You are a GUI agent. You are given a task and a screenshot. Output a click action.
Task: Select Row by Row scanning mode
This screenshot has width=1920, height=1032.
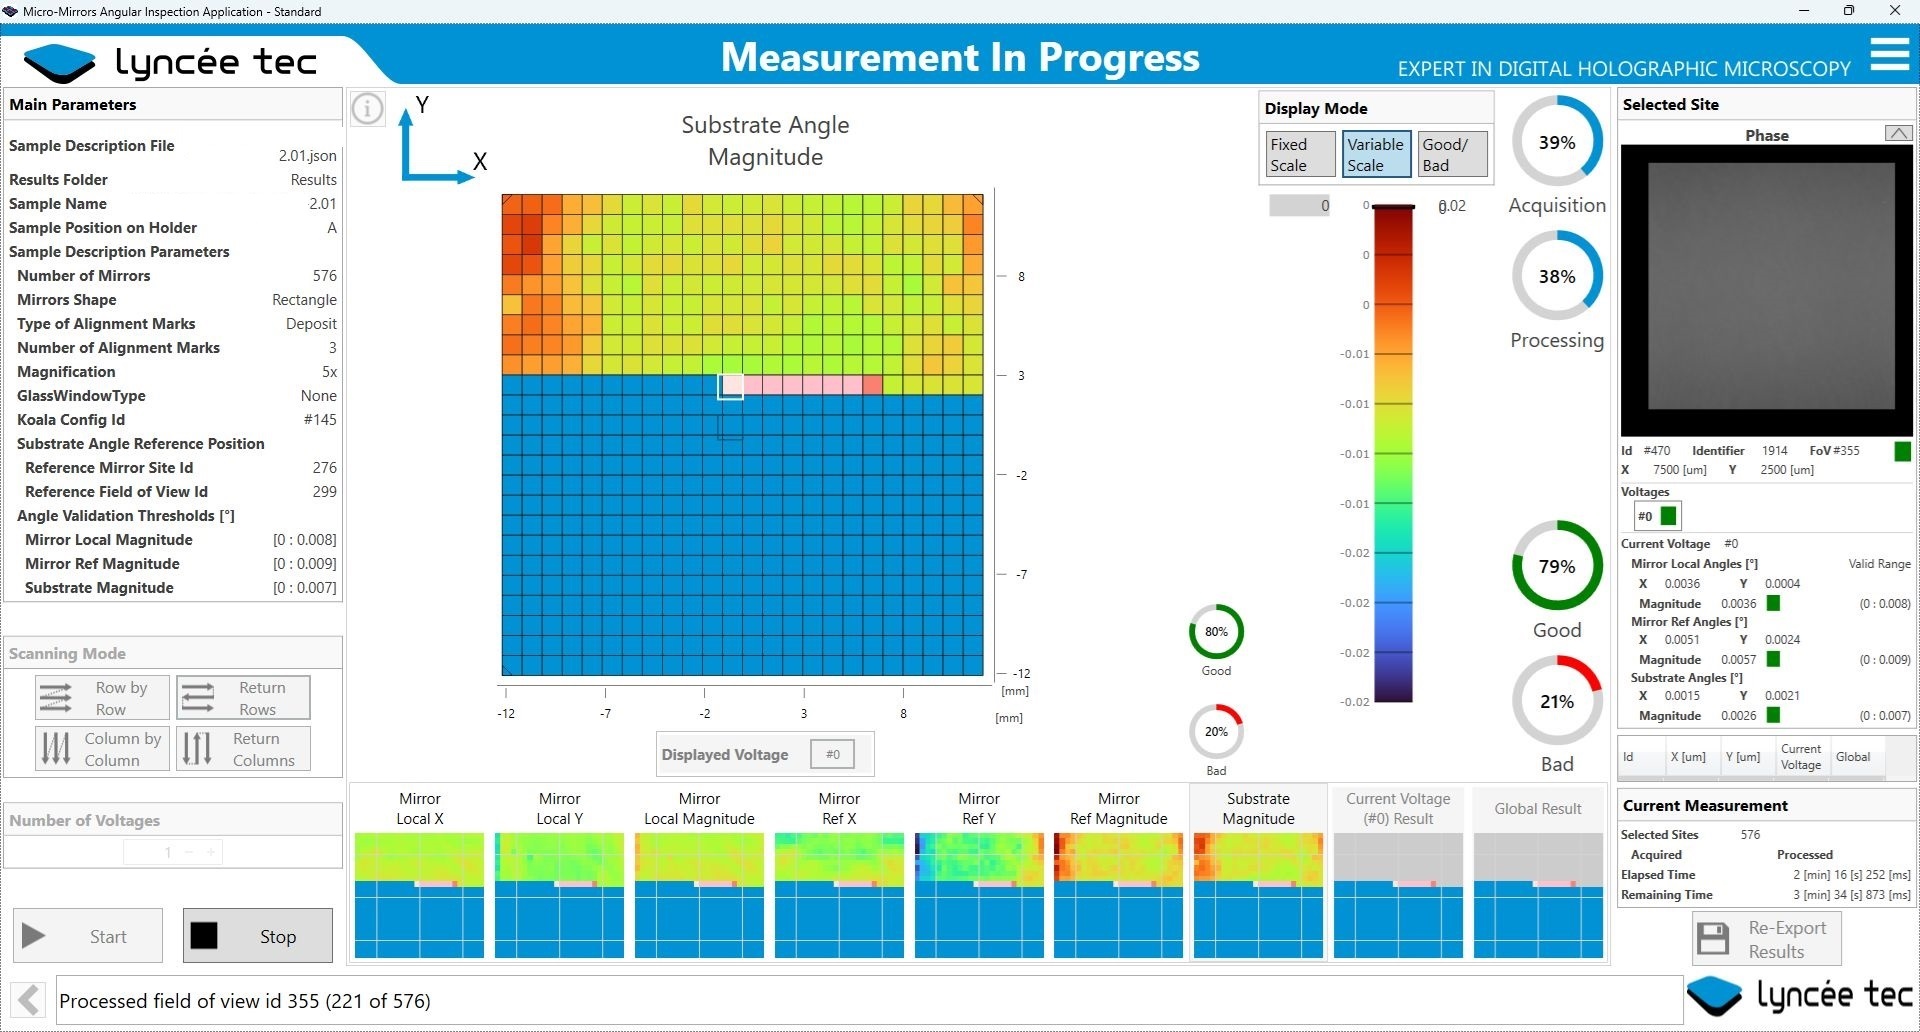(x=102, y=698)
